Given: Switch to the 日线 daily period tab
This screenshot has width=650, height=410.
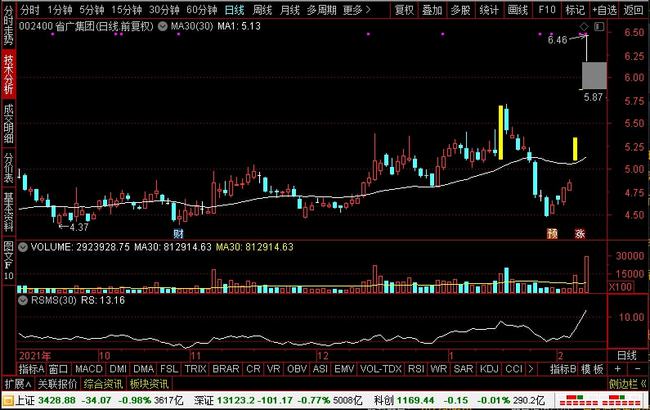Looking at the screenshot, I should 234,9.
